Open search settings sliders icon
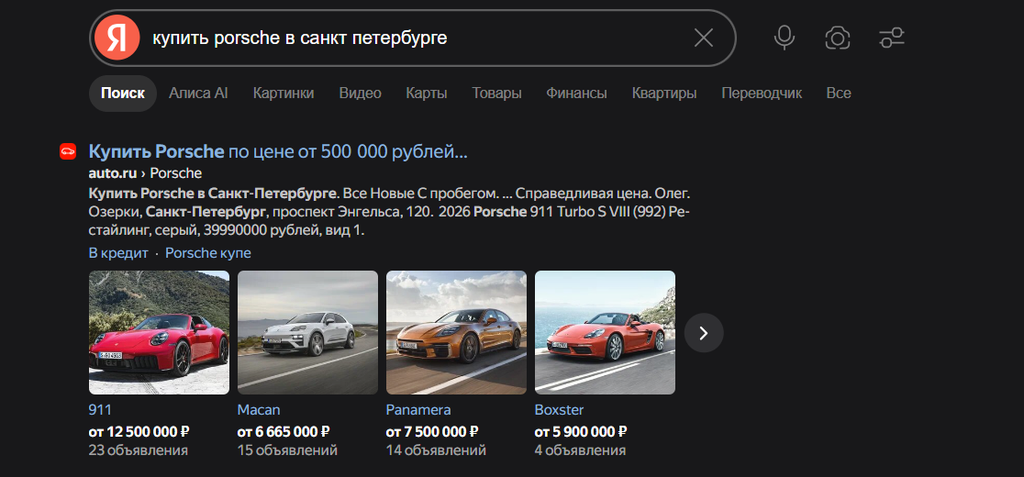 click(892, 38)
